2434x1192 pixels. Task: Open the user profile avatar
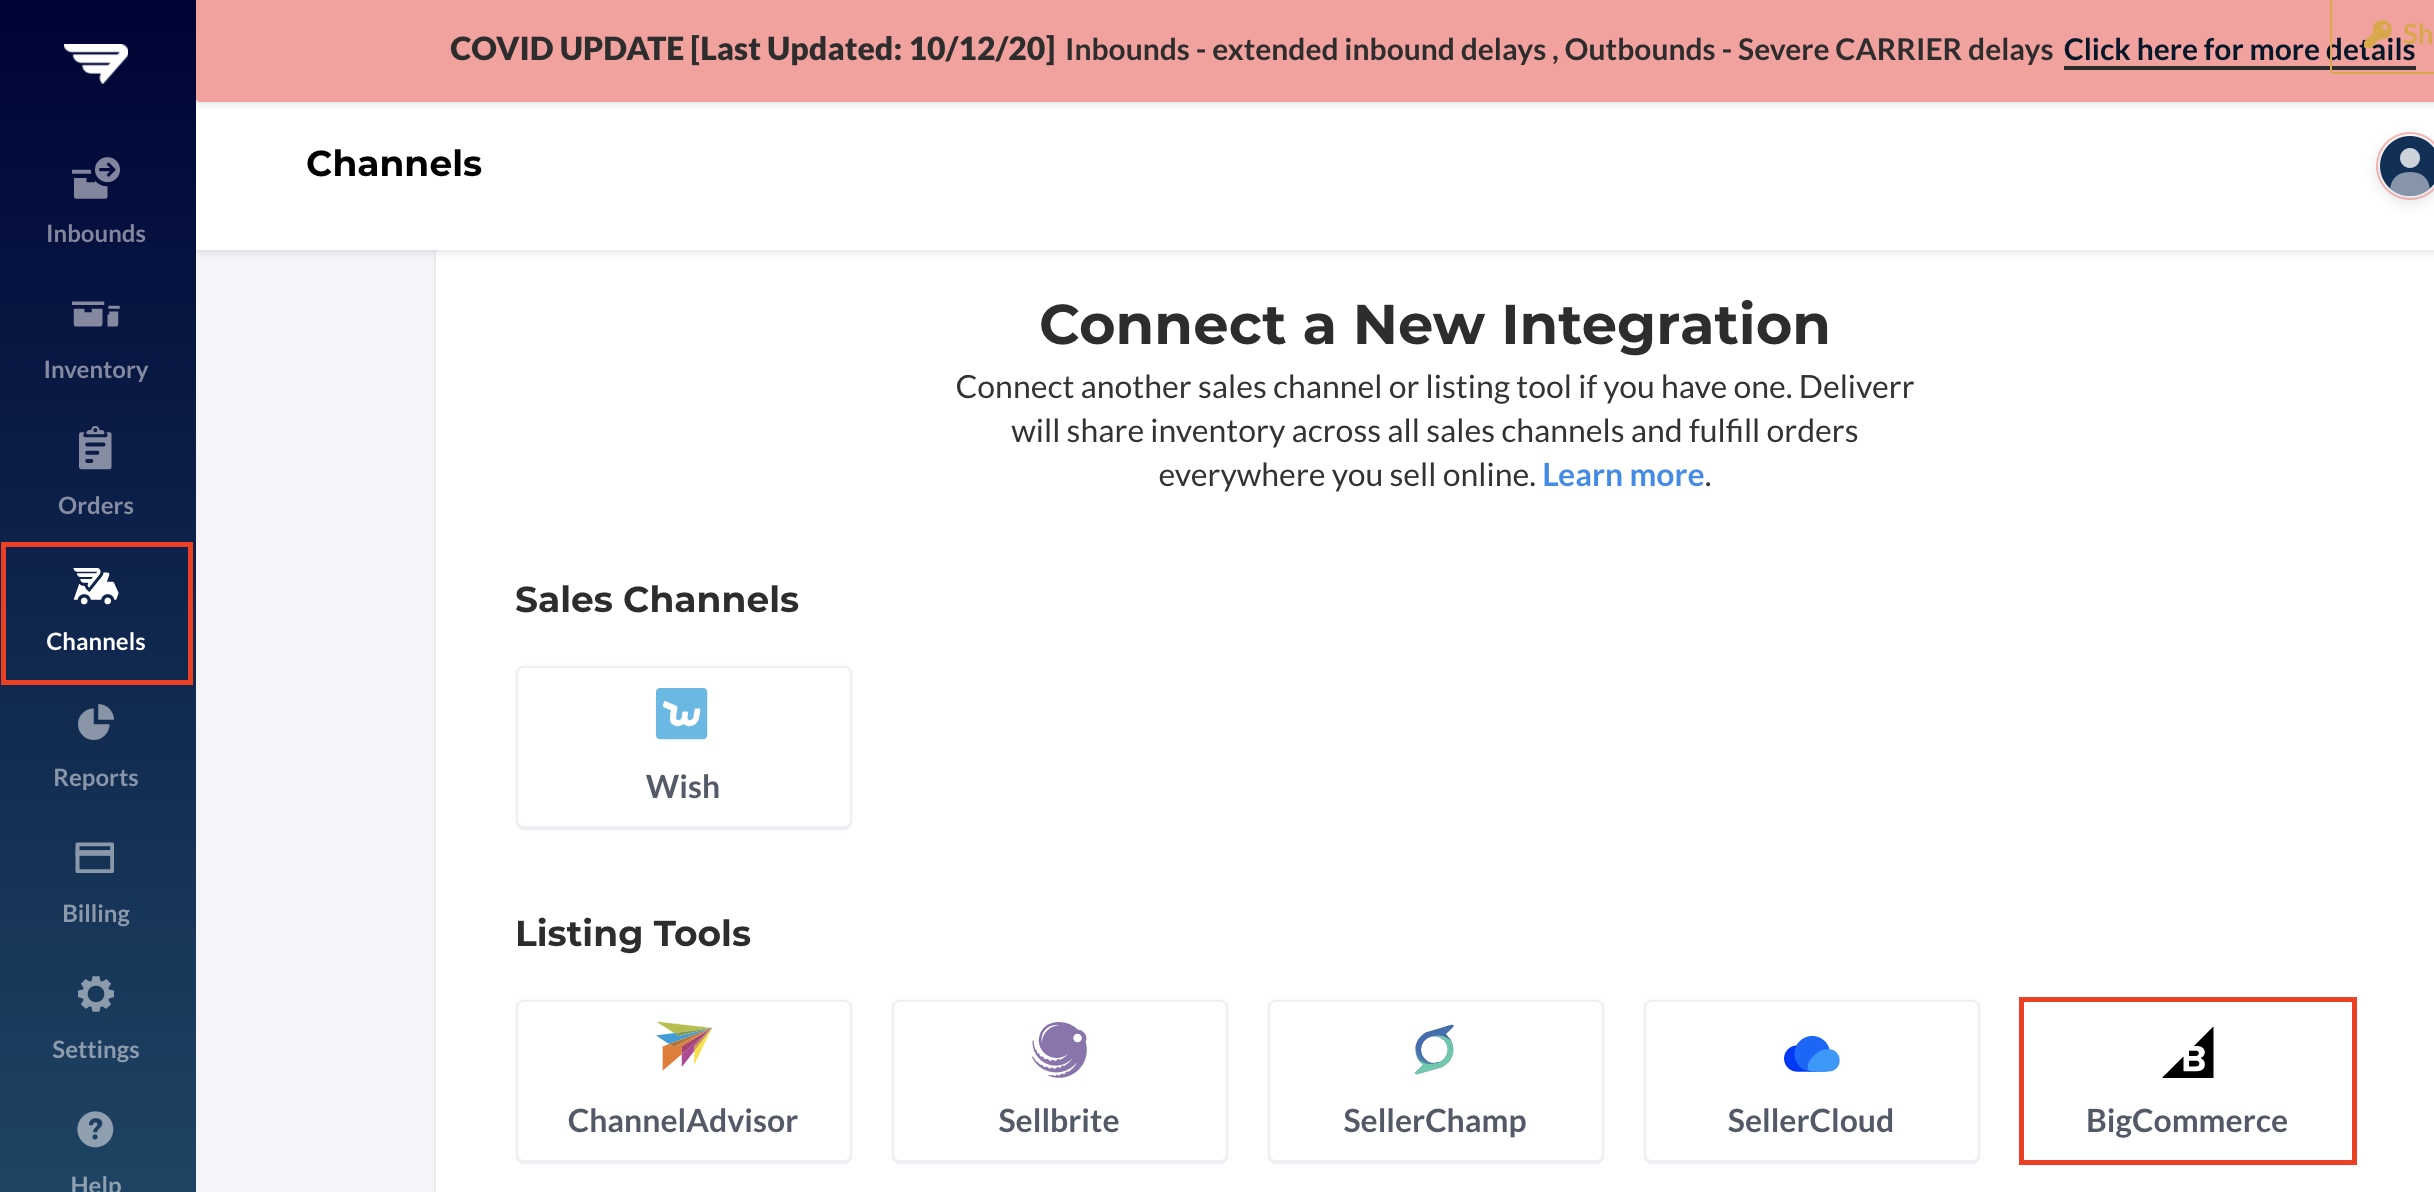point(2408,166)
